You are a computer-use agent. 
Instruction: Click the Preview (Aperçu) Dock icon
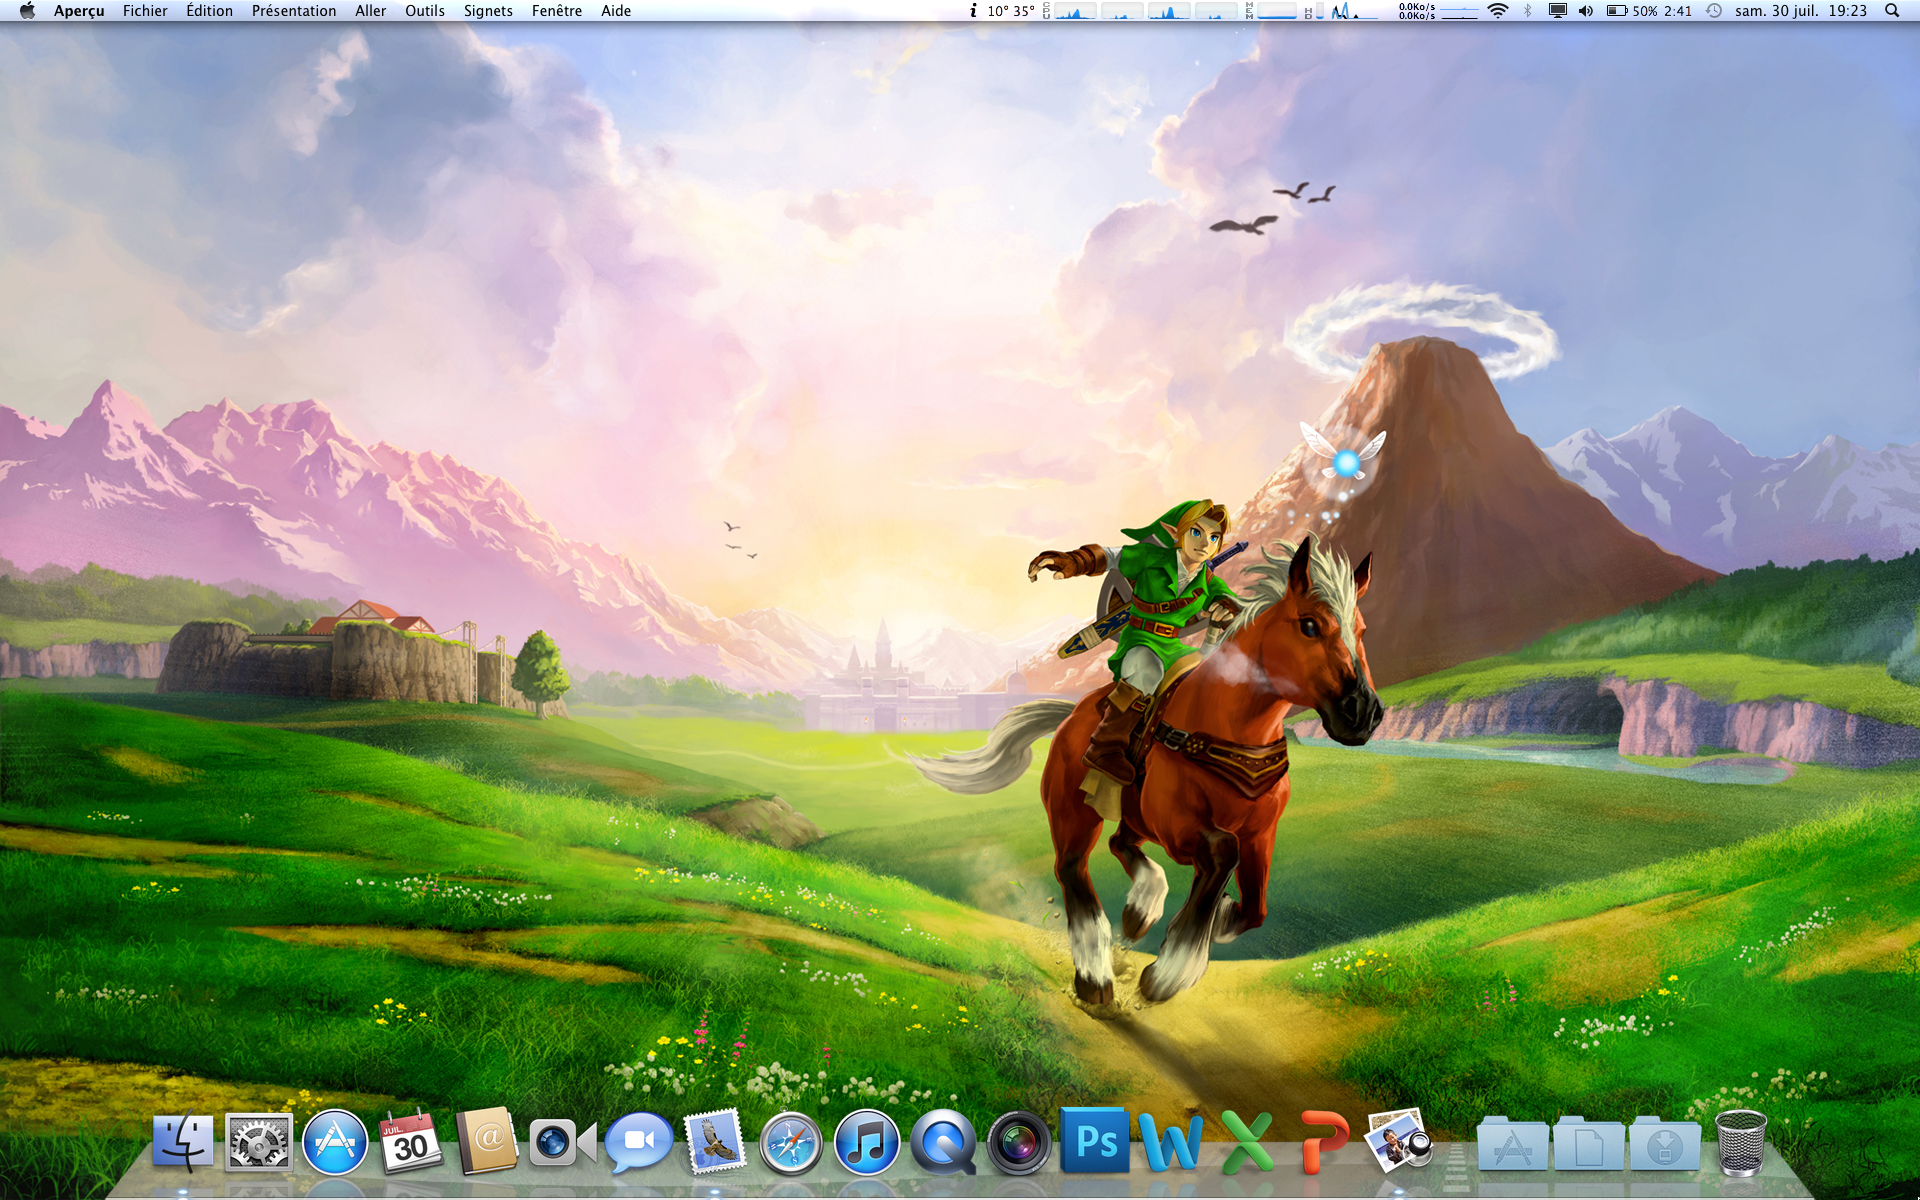[1399, 1139]
